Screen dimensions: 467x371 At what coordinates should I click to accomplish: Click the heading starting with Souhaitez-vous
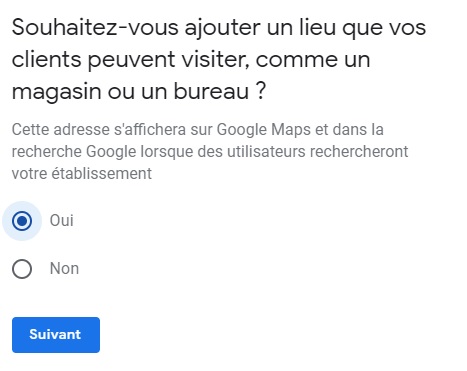219,59
